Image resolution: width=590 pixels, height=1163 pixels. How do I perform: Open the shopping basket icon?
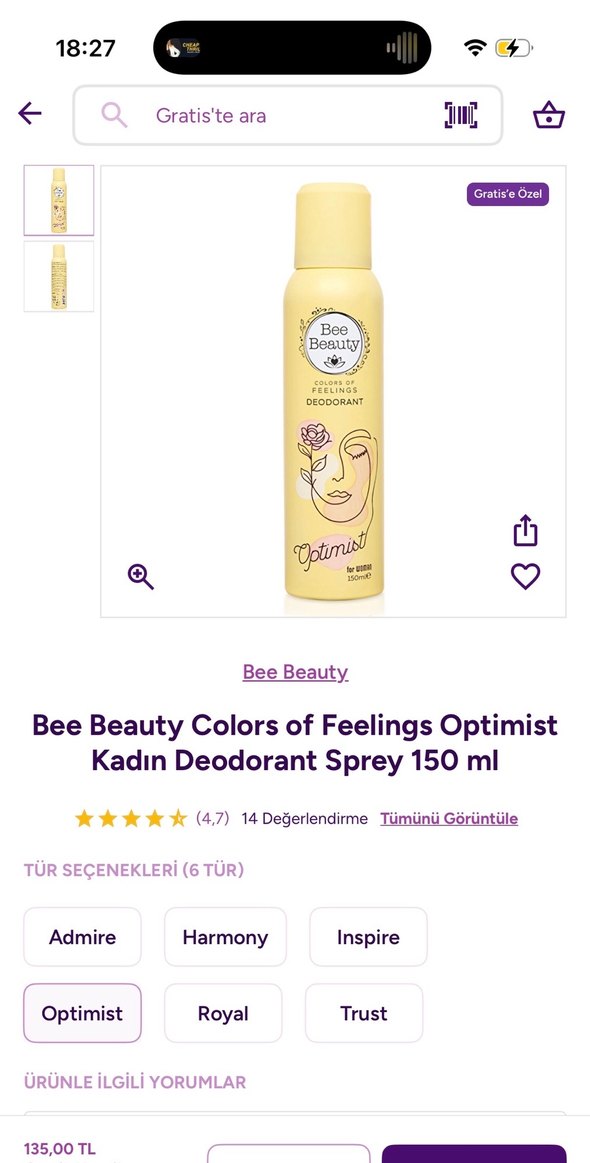pos(548,115)
